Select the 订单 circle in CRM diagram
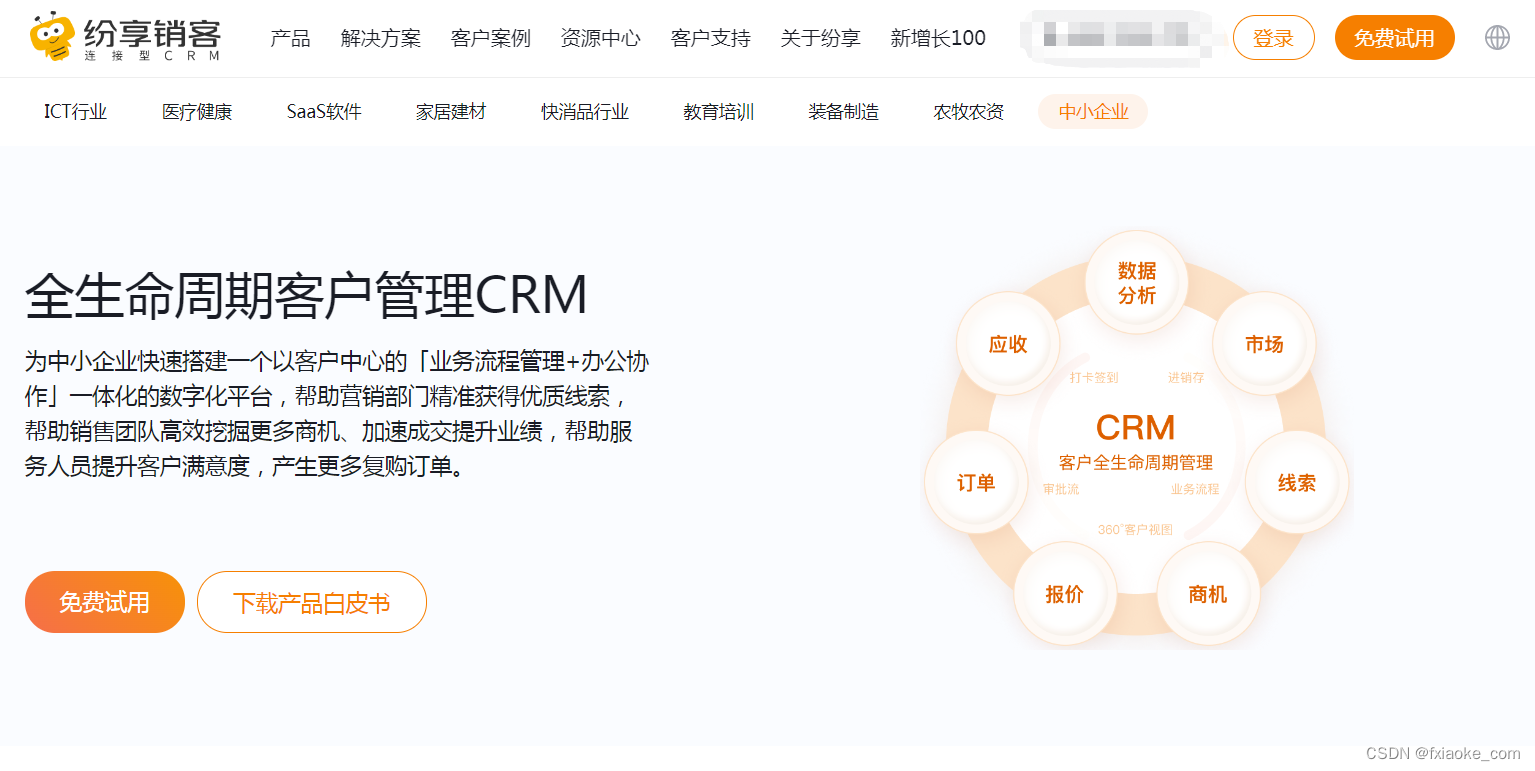Image resolution: width=1535 pixels, height=771 pixels. (976, 483)
